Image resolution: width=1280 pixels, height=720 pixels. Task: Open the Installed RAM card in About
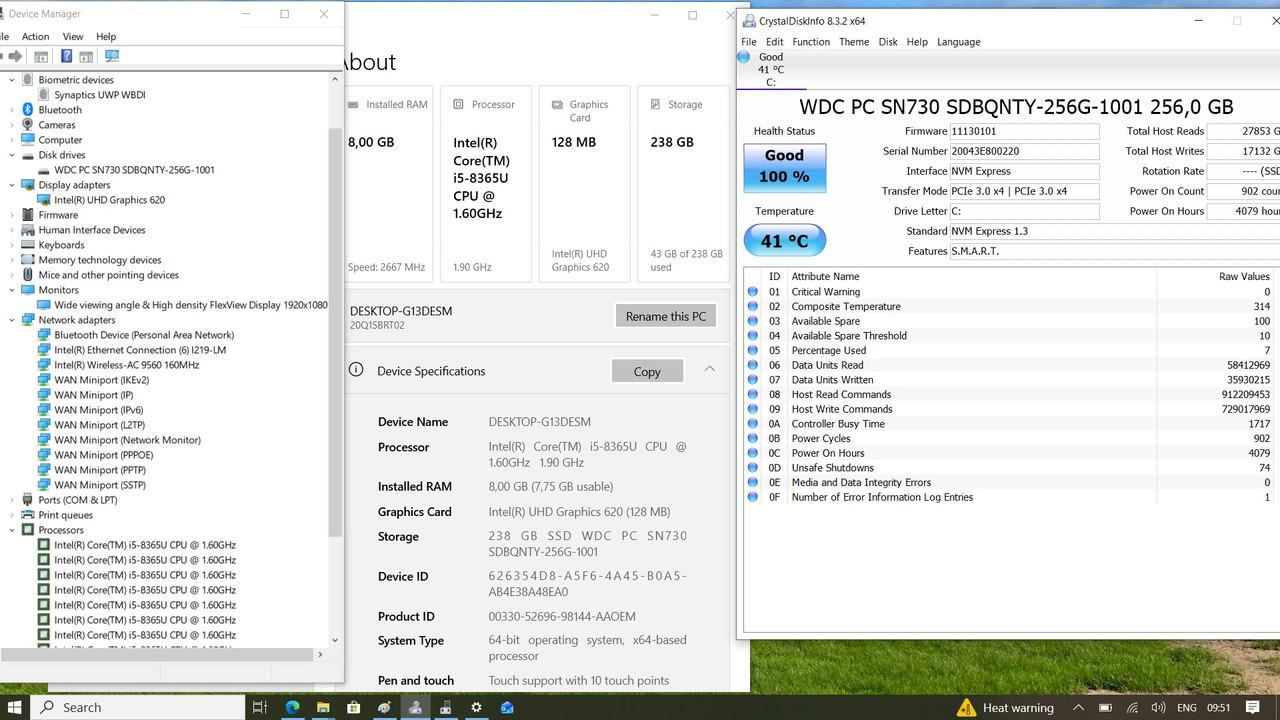click(387, 185)
